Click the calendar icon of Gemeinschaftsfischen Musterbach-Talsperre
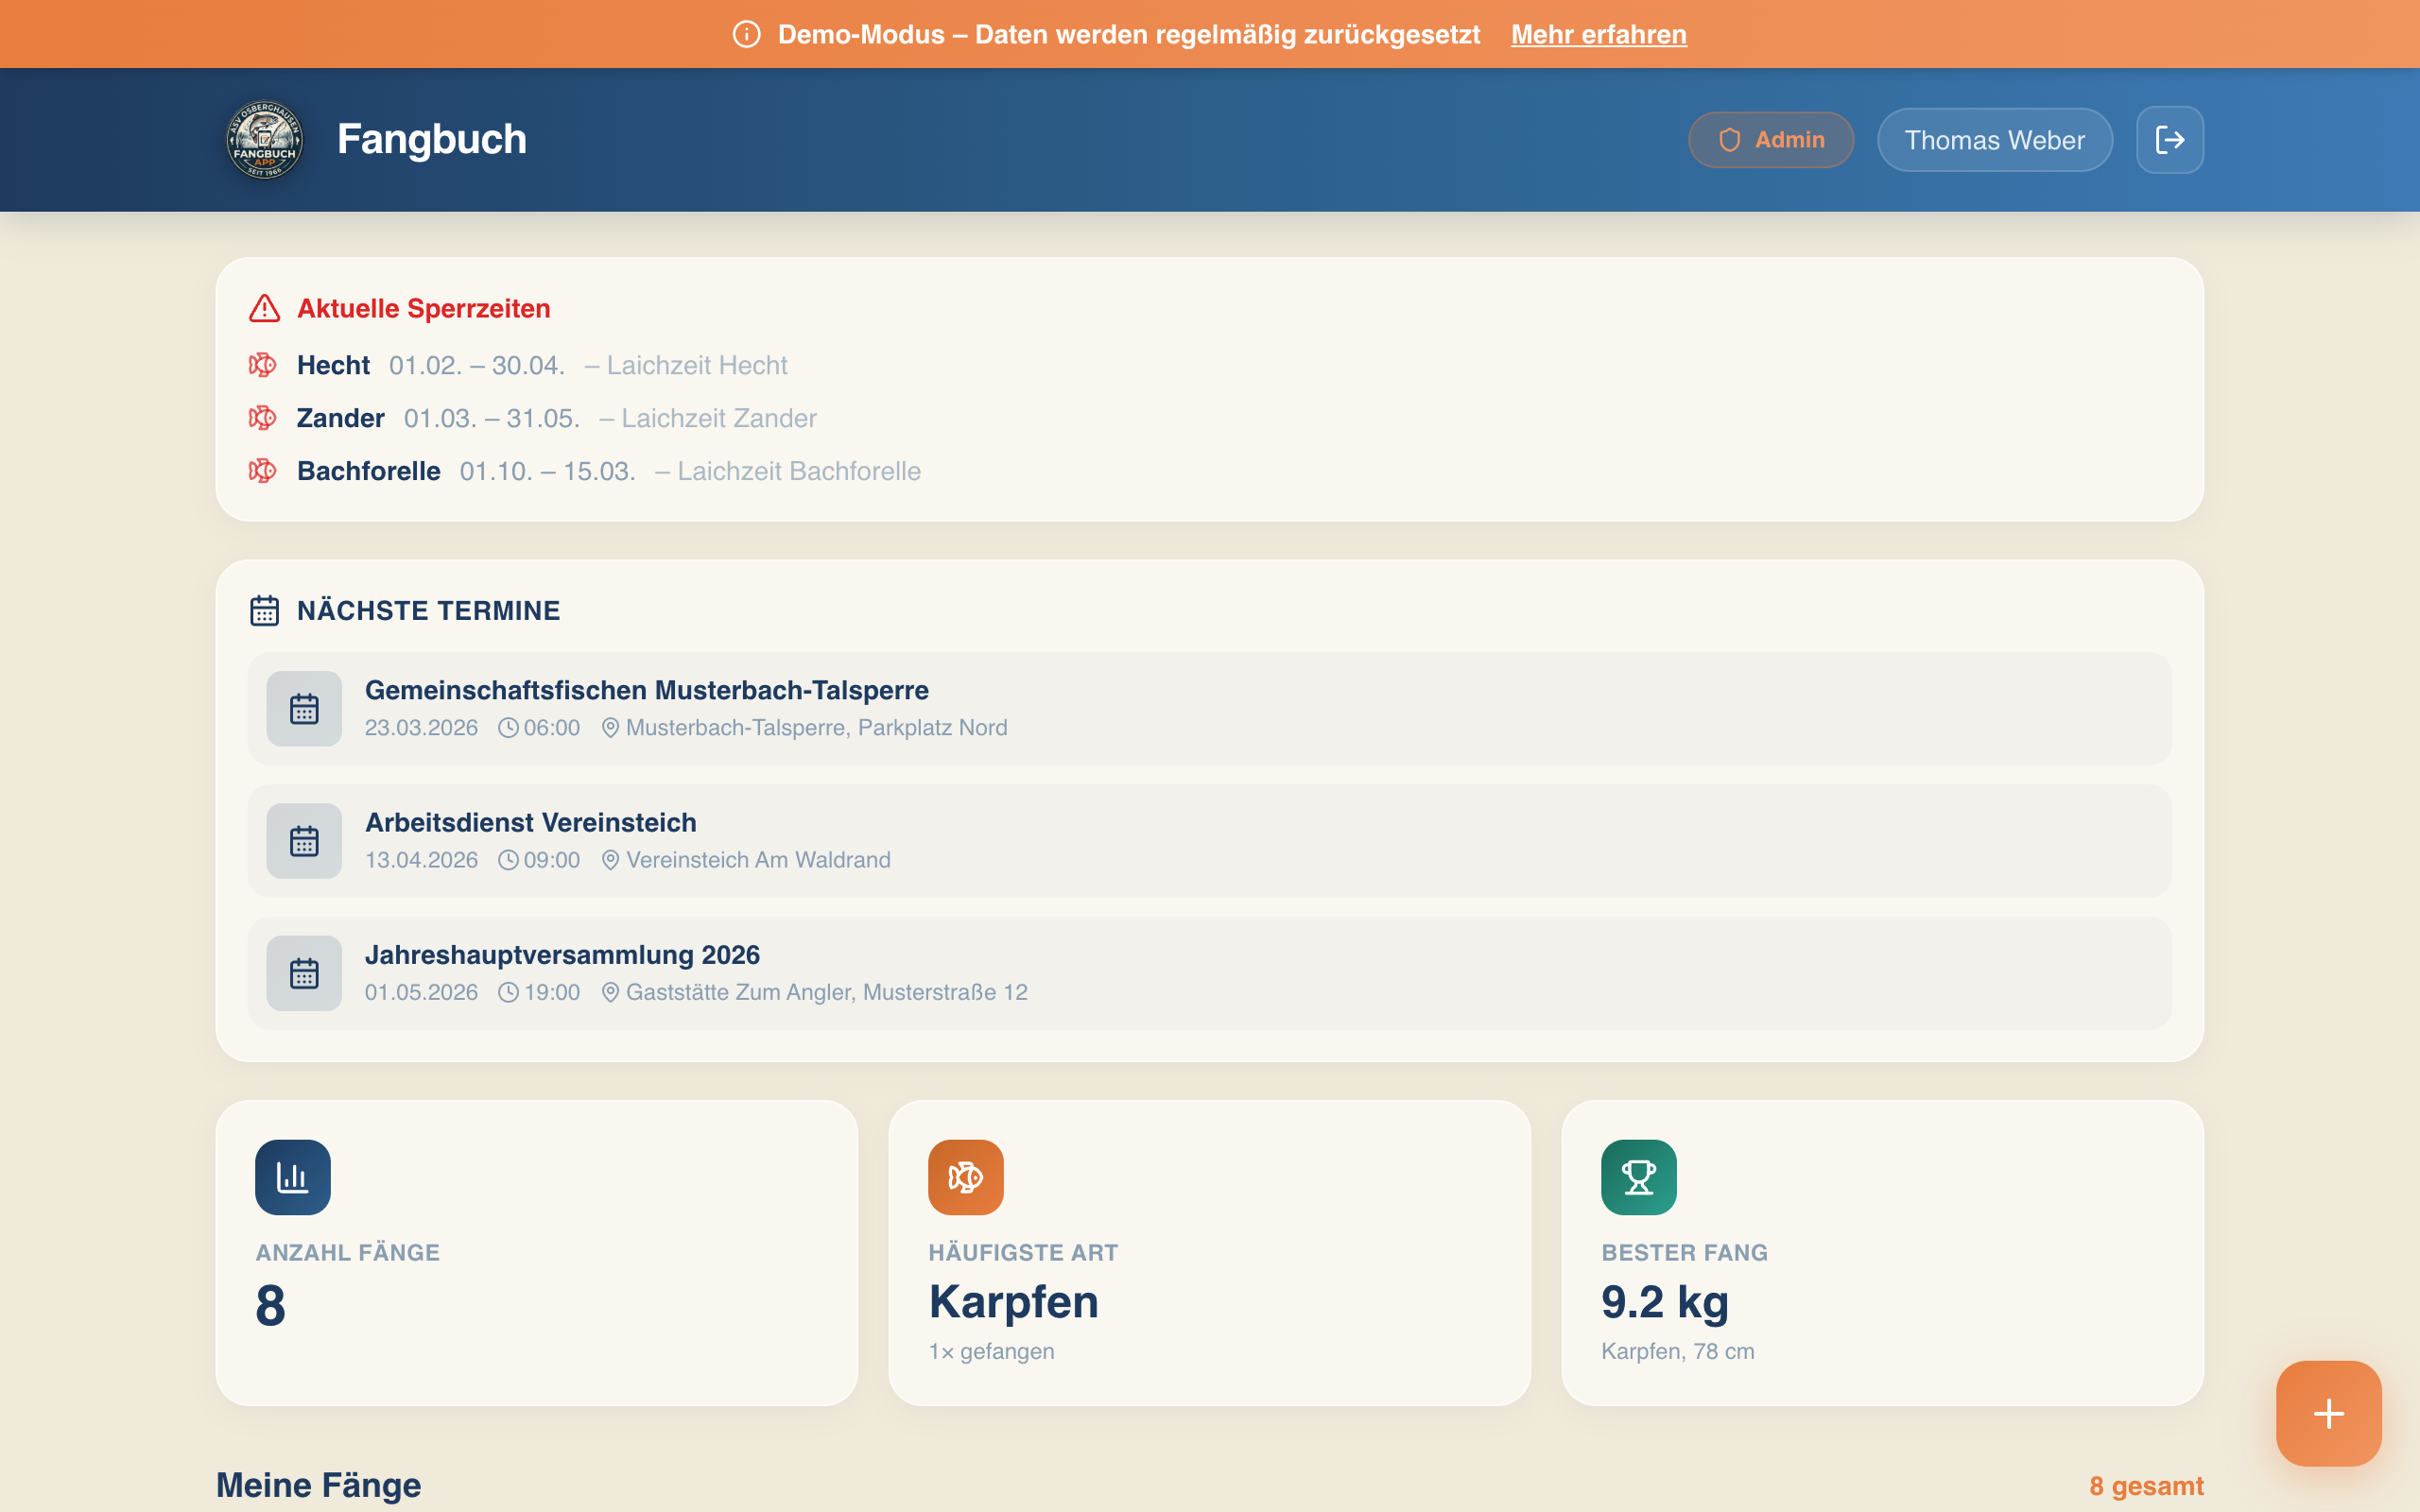2420x1512 pixels. (x=304, y=708)
